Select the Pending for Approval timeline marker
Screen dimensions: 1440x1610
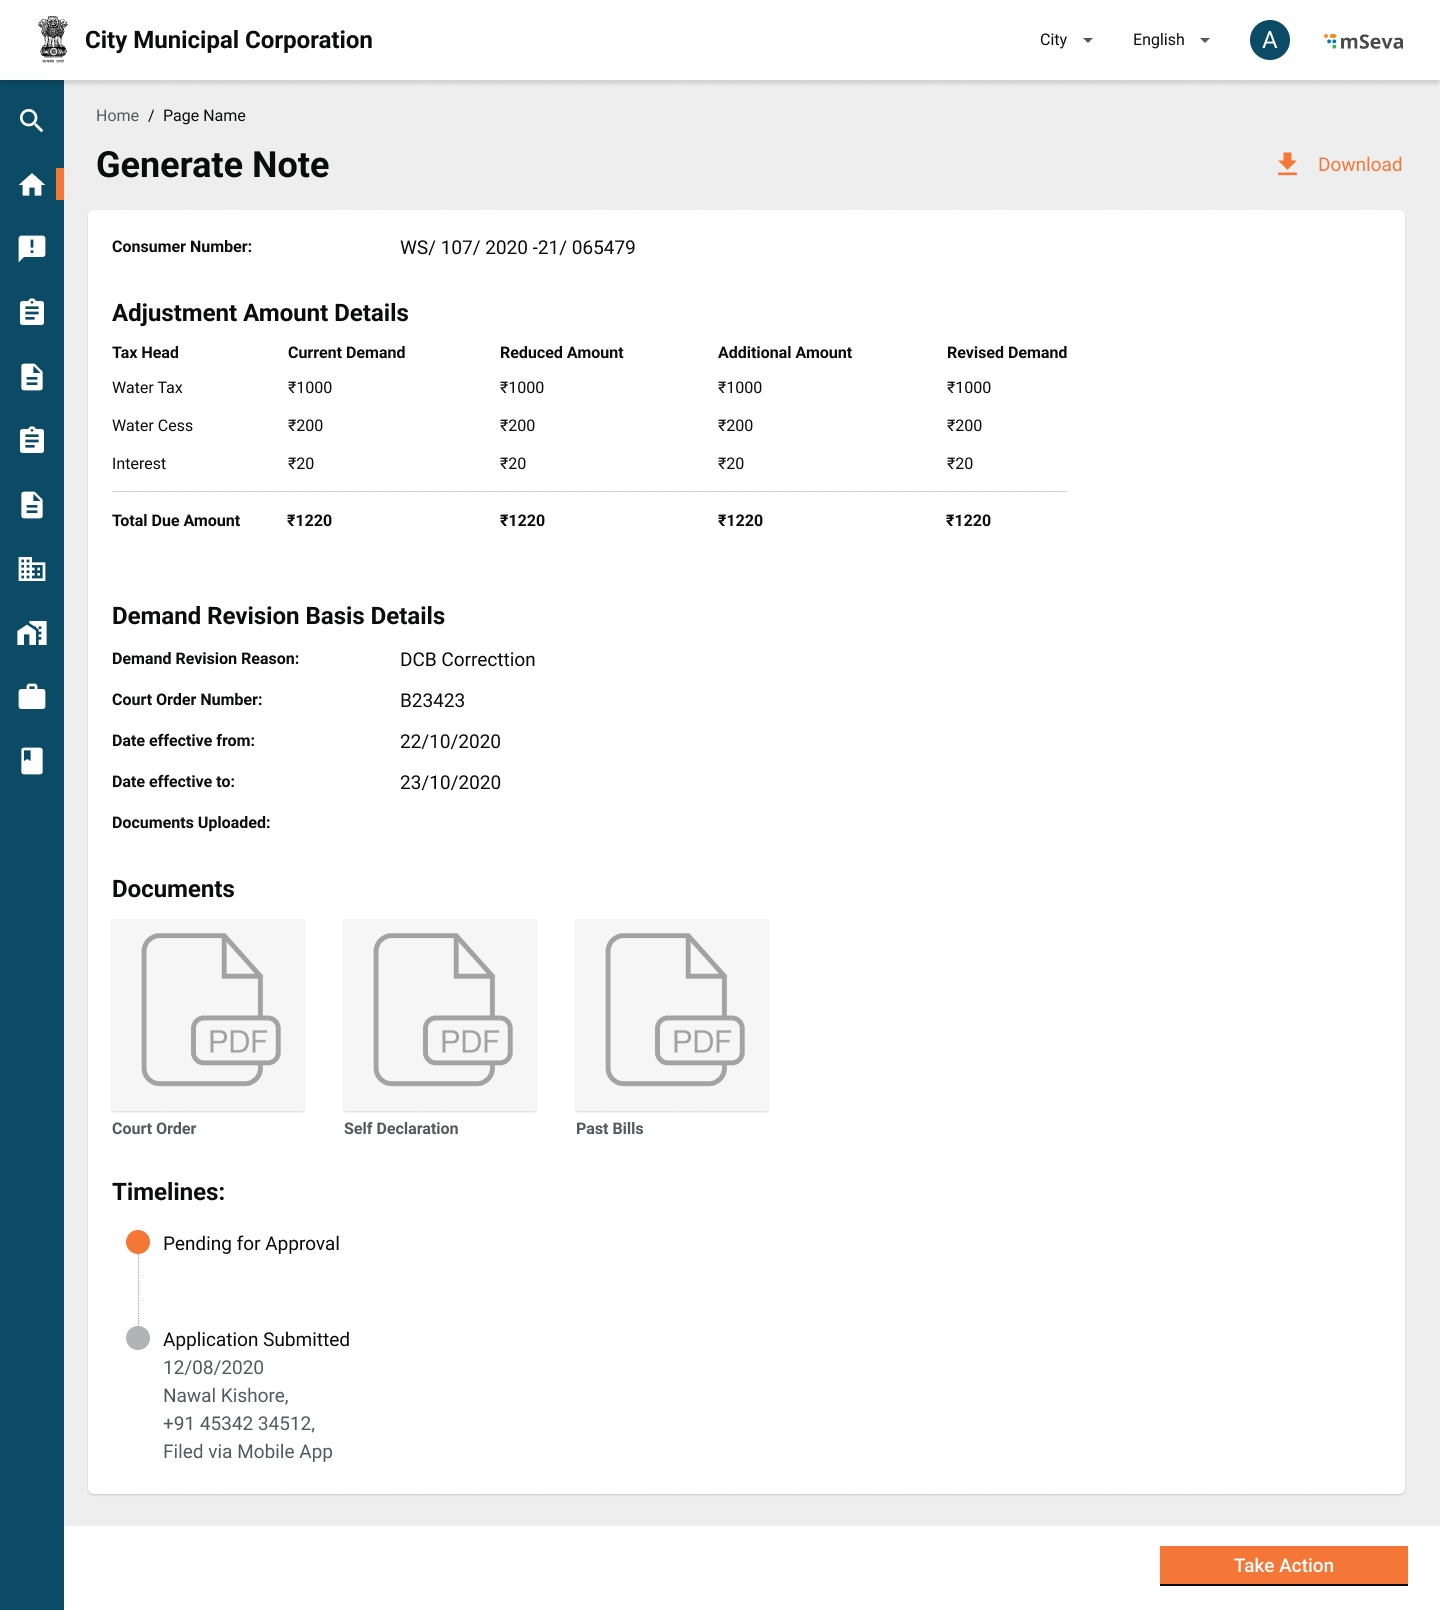pyautogui.click(x=138, y=1242)
